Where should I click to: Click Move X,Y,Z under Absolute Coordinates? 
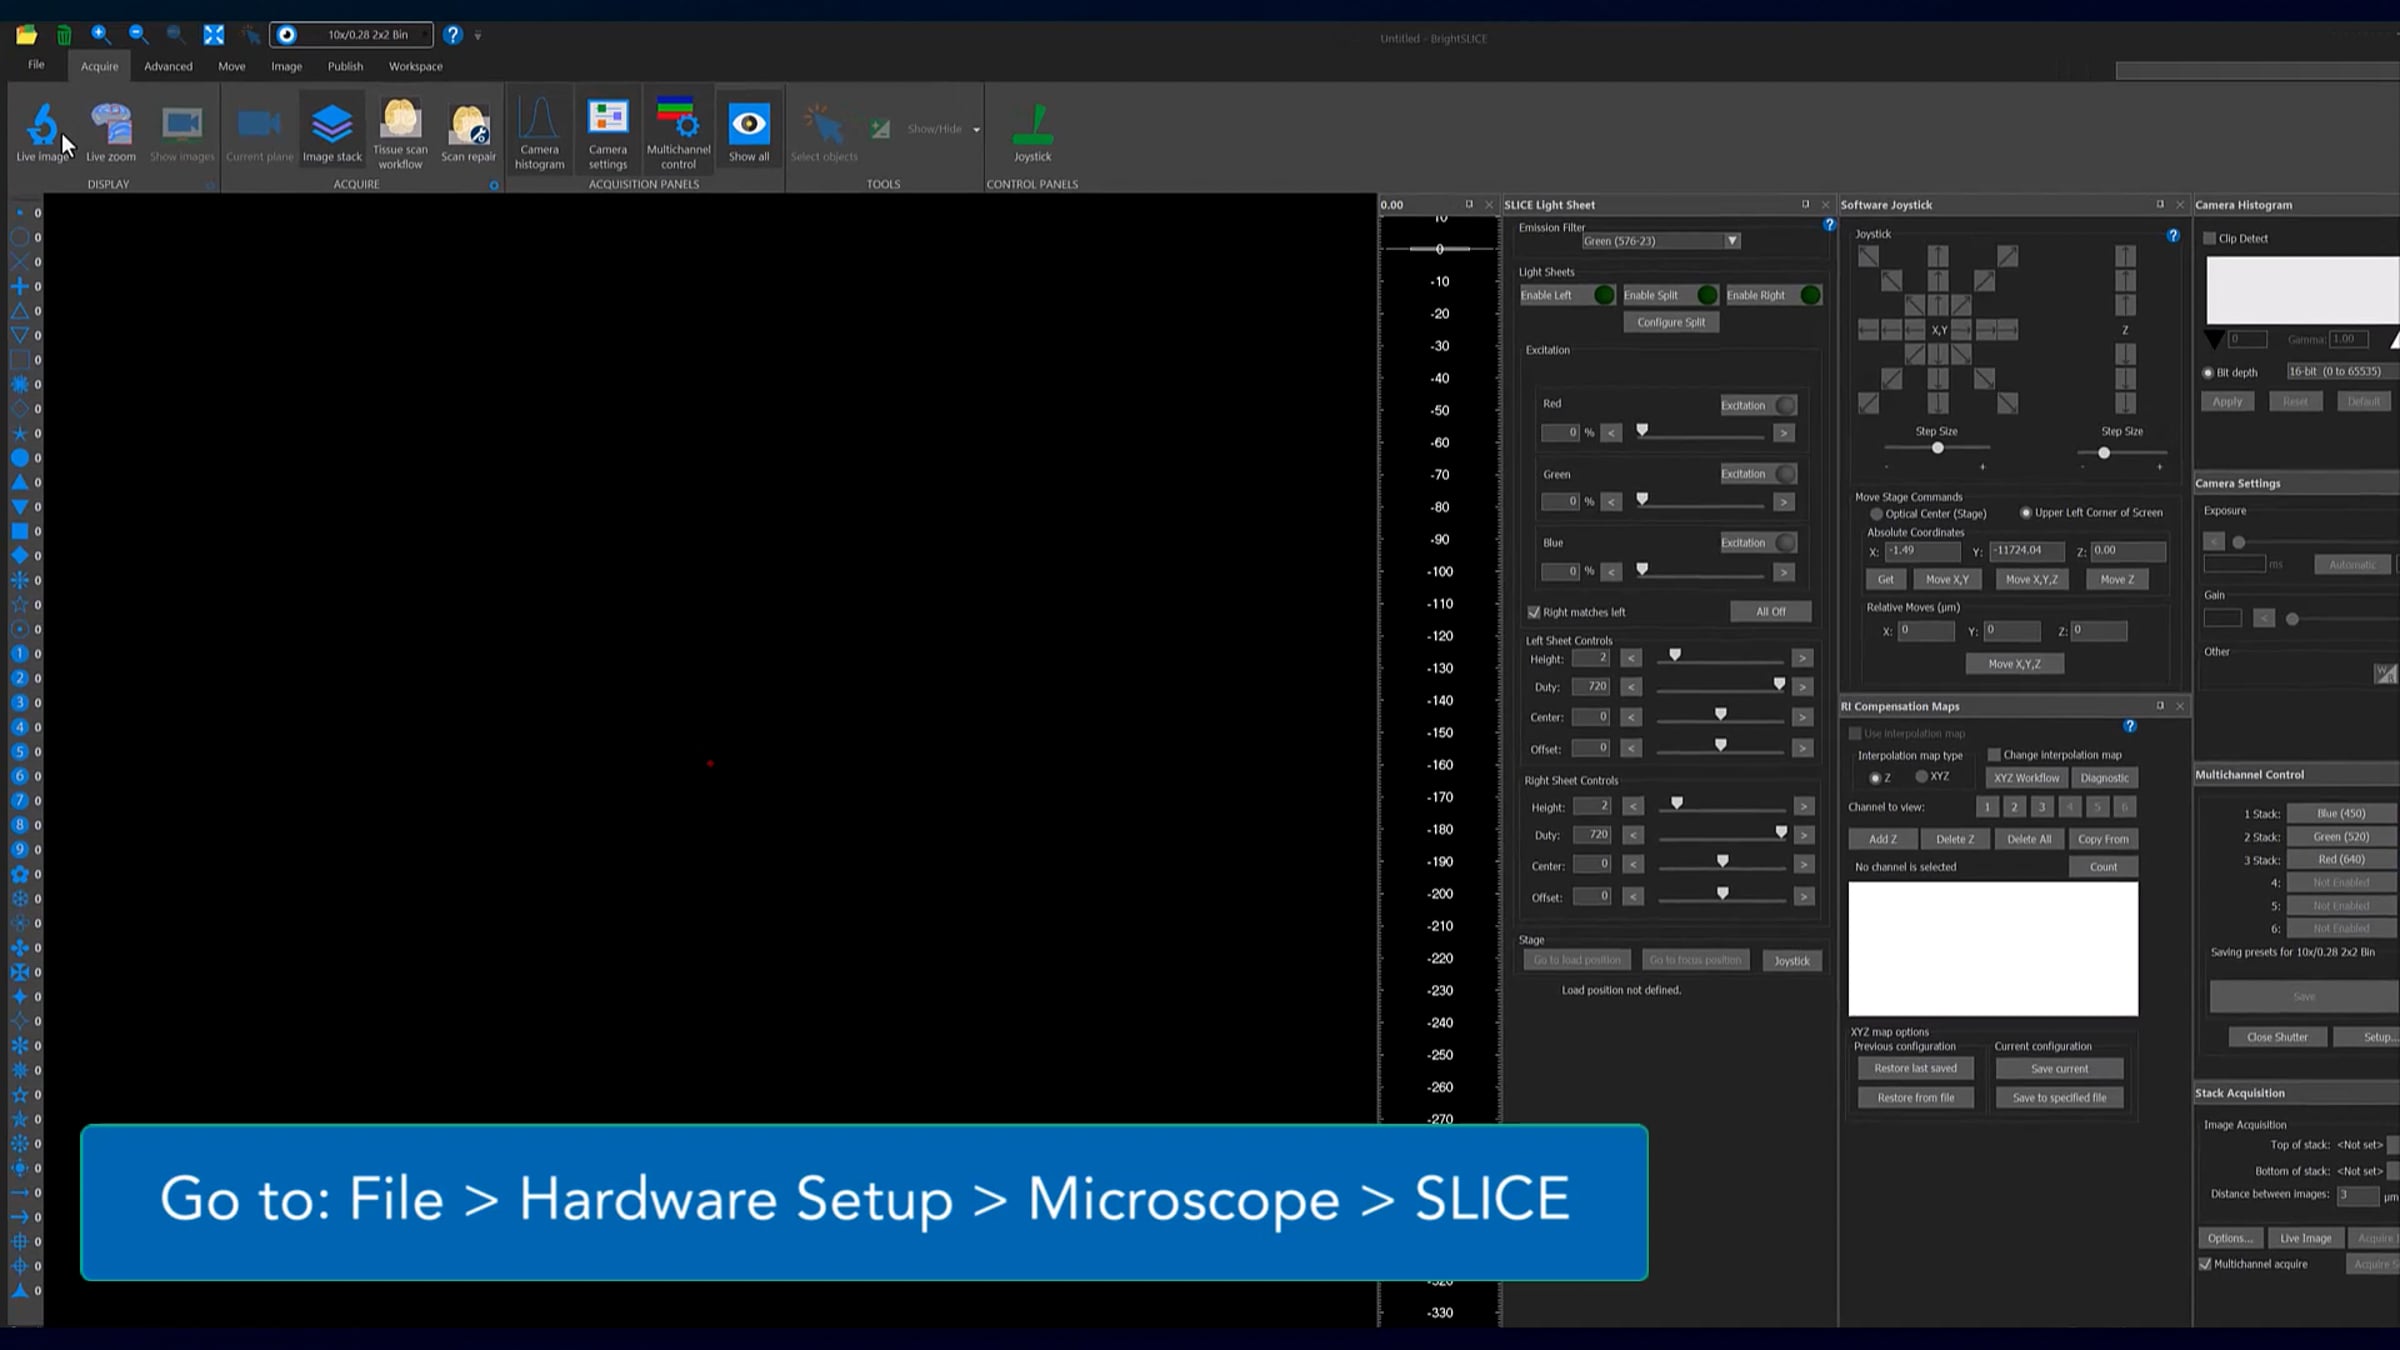(x=2031, y=580)
